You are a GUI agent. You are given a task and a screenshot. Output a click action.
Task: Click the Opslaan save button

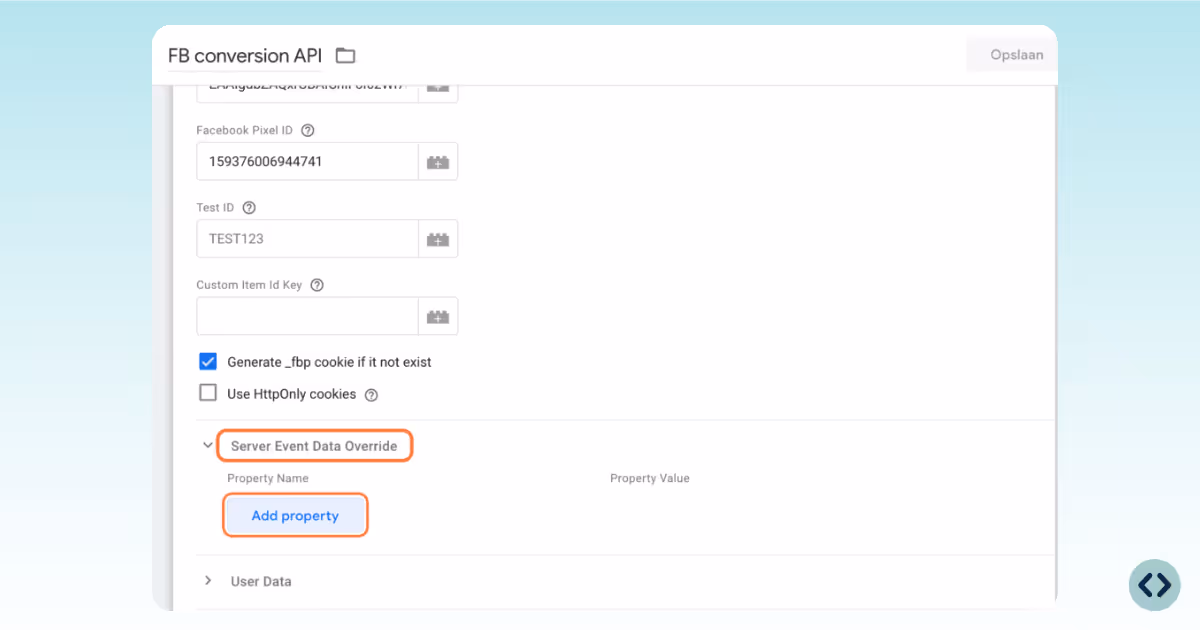click(1016, 55)
